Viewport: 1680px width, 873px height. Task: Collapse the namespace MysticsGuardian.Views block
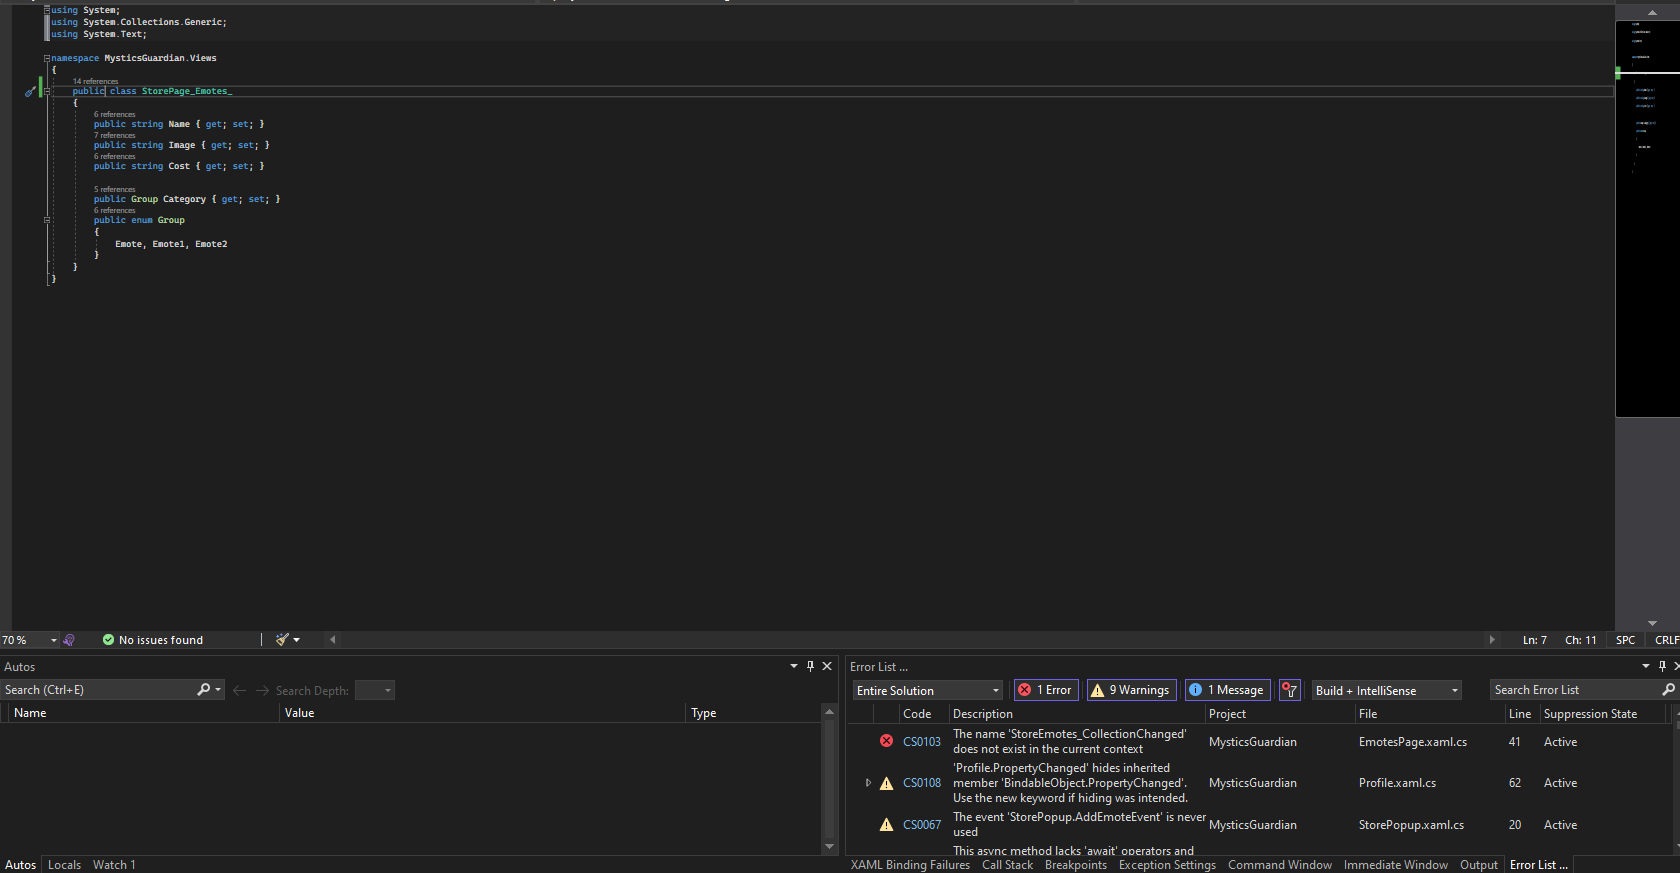[47, 58]
